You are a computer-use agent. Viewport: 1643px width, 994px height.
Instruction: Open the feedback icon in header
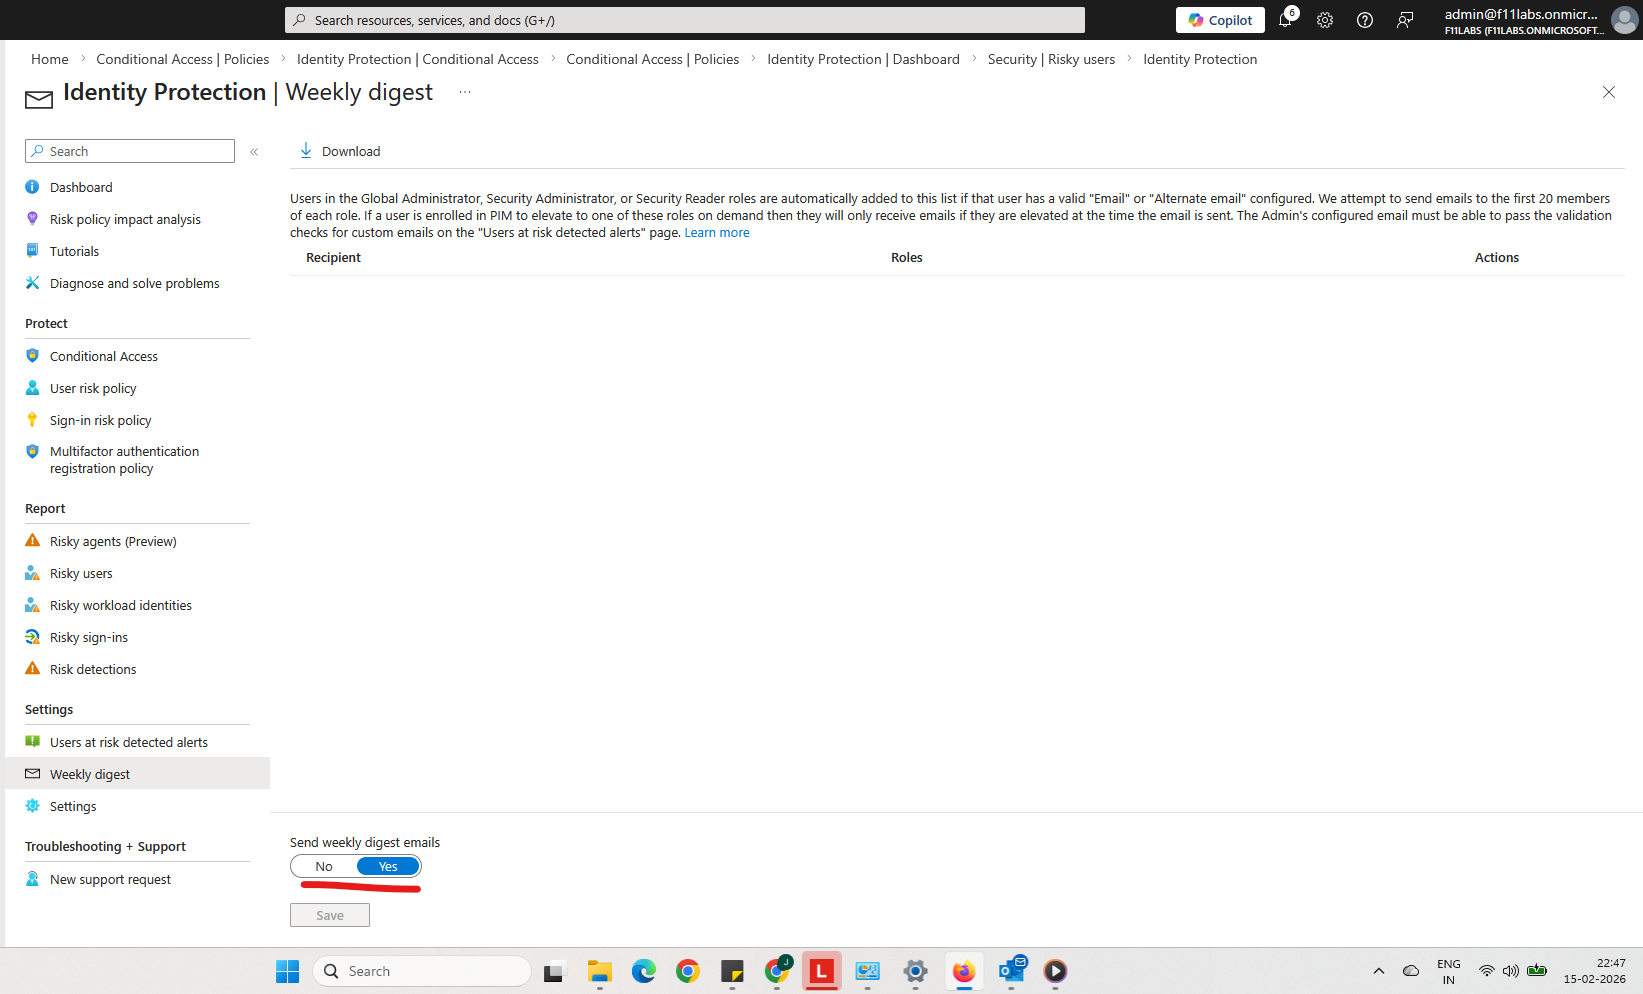1405,20
